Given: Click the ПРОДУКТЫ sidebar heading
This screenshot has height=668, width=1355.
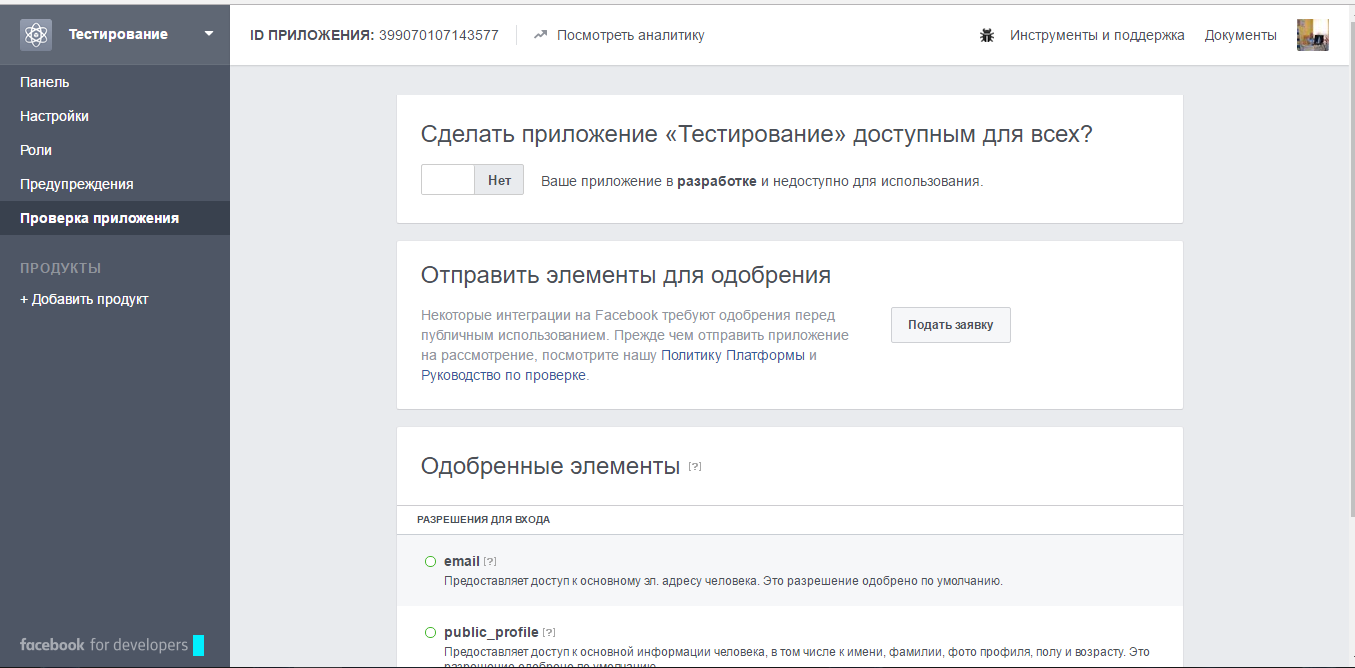Looking at the screenshot, I should point(61,268).
